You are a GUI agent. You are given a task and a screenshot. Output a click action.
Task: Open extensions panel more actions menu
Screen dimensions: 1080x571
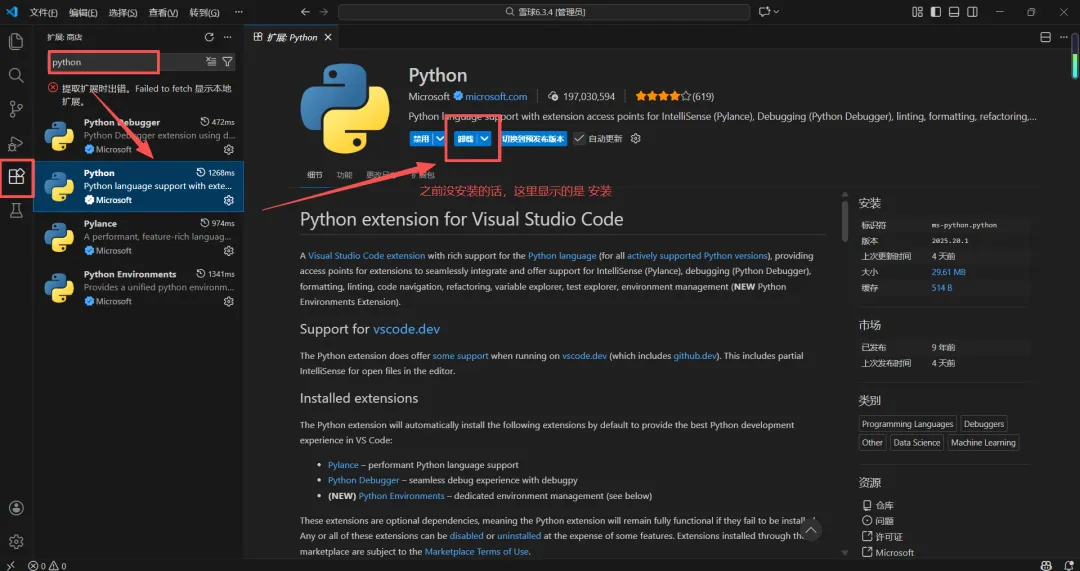[227, 37]
